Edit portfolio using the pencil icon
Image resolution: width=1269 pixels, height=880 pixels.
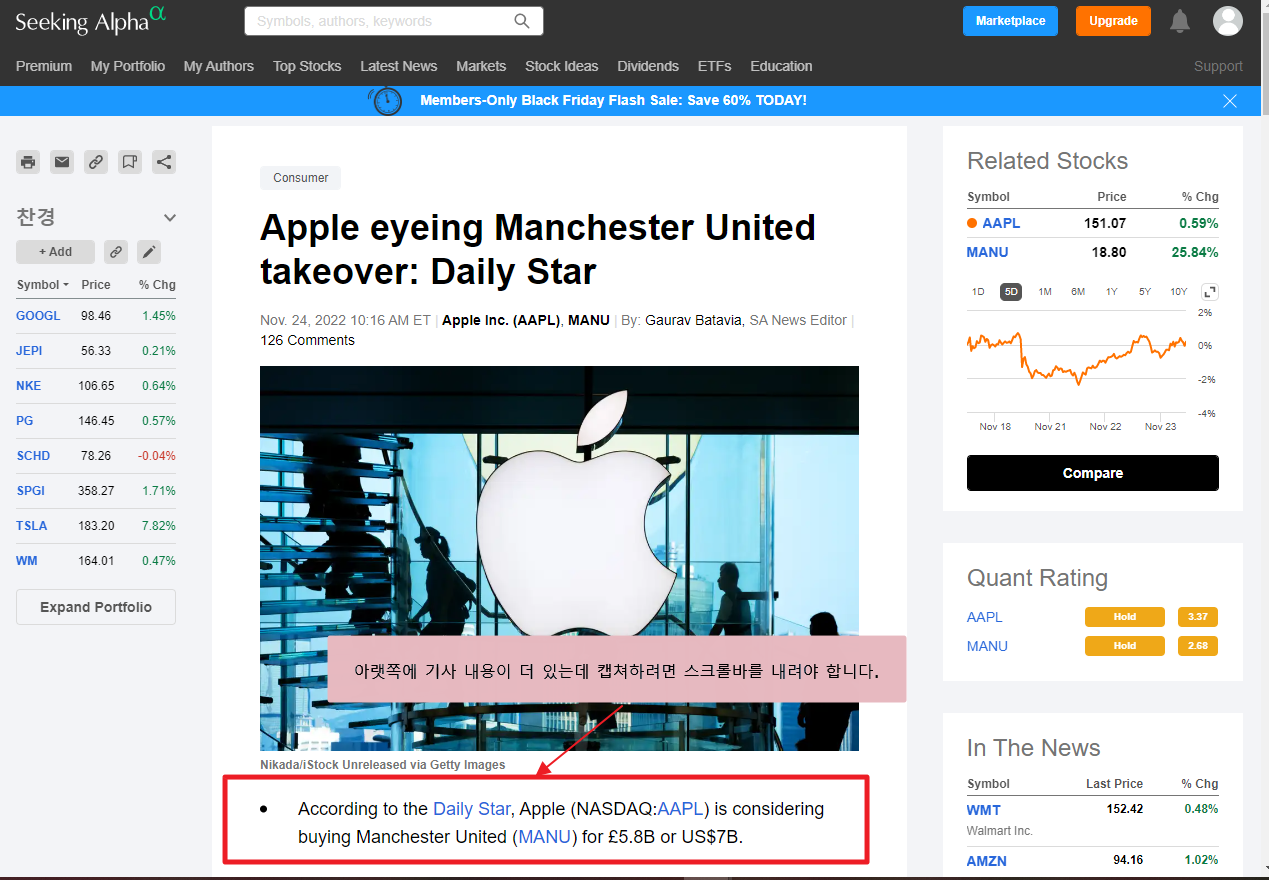[149, 252]
